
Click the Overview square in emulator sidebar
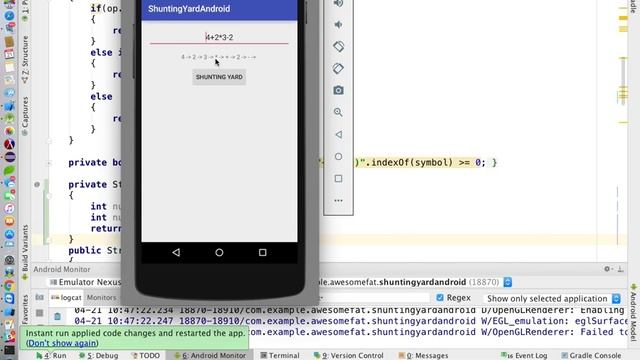point(338,178)
